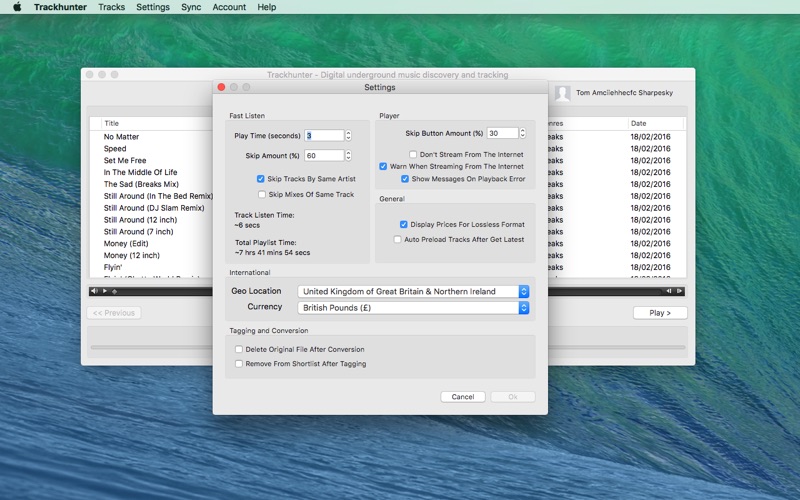Click the Skip Amount percent stepper arrows

348,155
